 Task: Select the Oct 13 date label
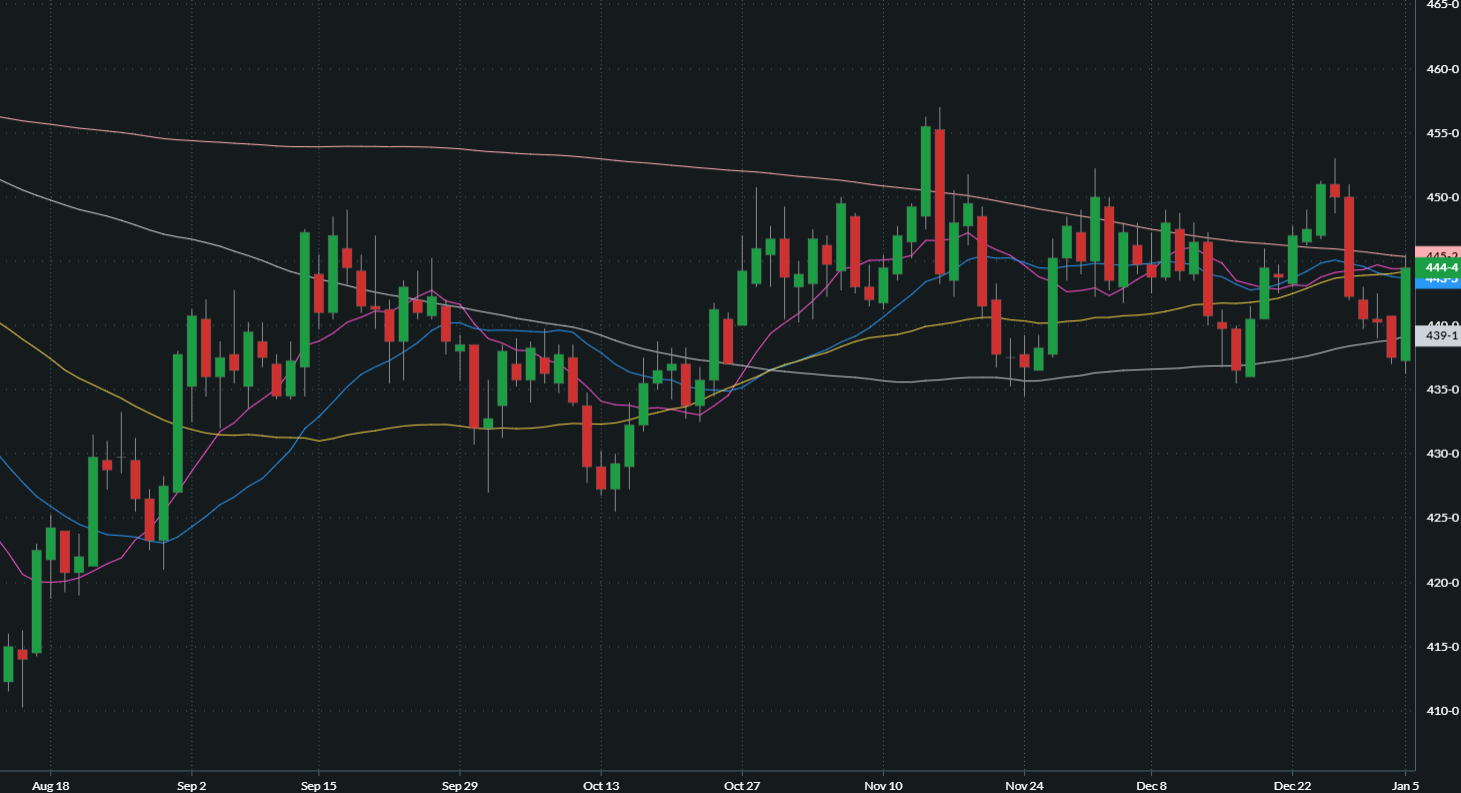pos(600,786)
